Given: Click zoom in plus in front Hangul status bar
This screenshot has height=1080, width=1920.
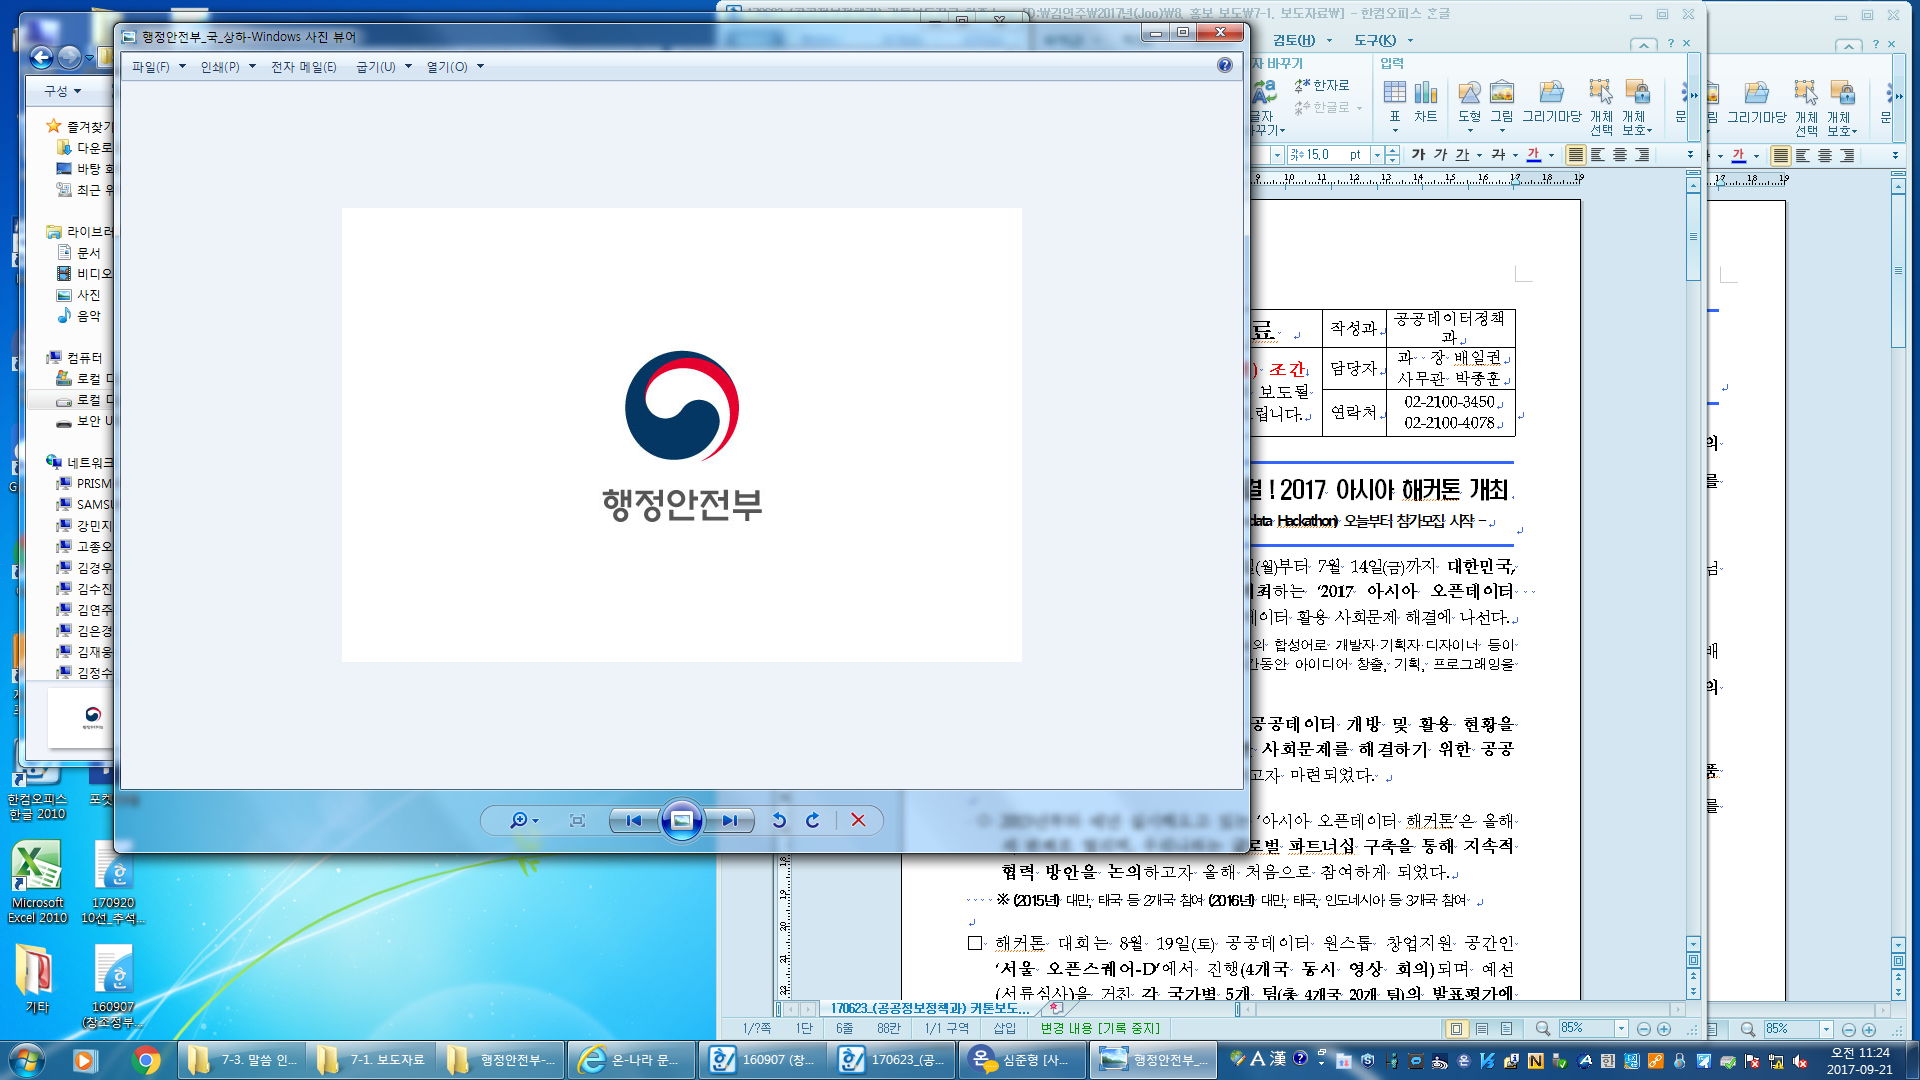Looking at the screenshot, I should [x=1664, y=1029].
